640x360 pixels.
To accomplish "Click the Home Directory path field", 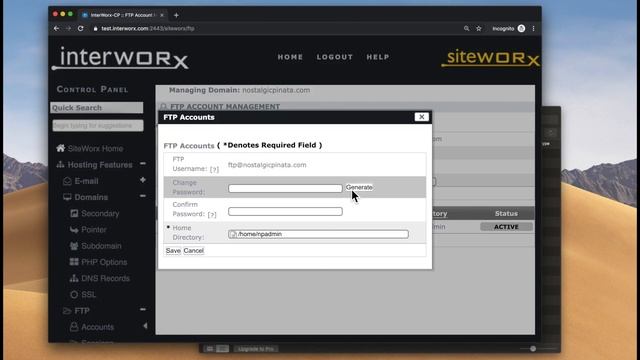I will point(318,234).
